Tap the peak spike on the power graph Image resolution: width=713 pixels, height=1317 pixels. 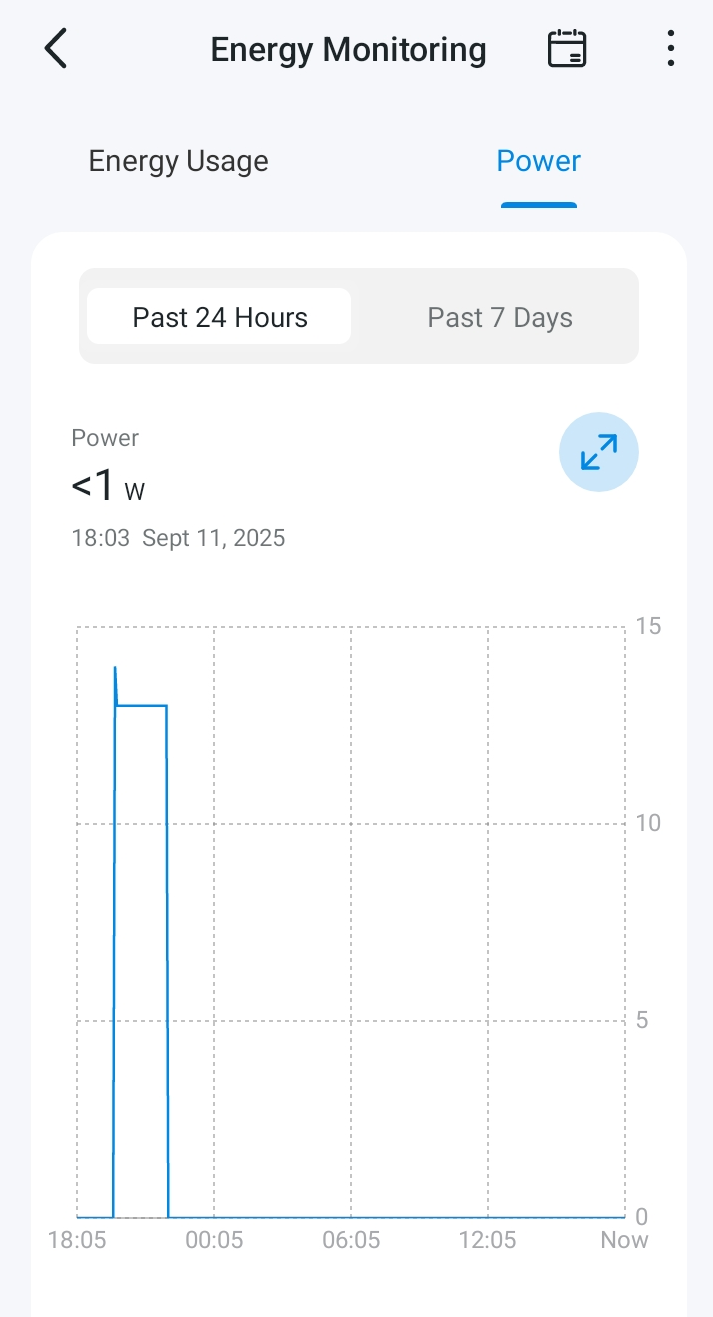point(115,668)
